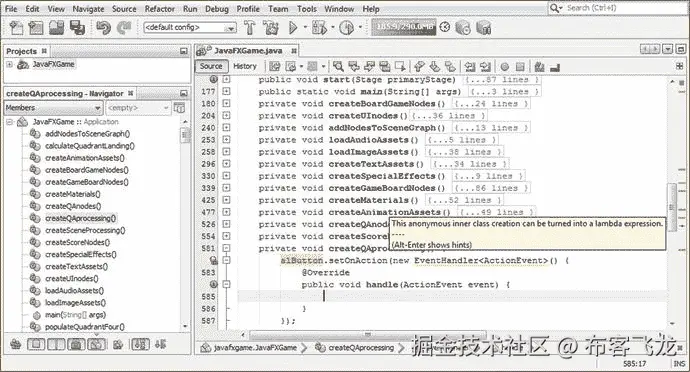Click the Shift Line Right icon
The width and height of the screenshot is (690, 372).
point(485,66)
